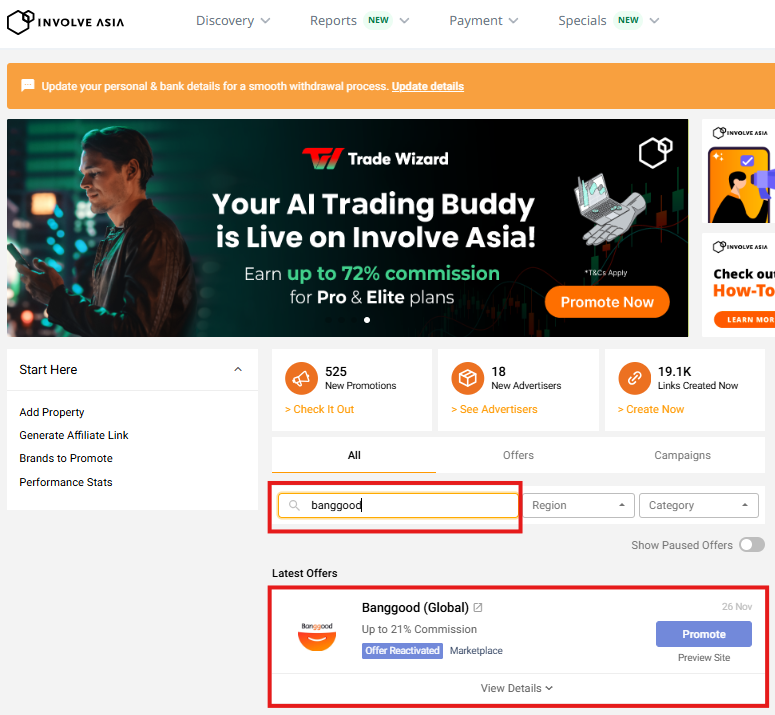Click the banner carousel dot indicator
The height and width of the screenshot is (715, 775).
click(367, 320)
